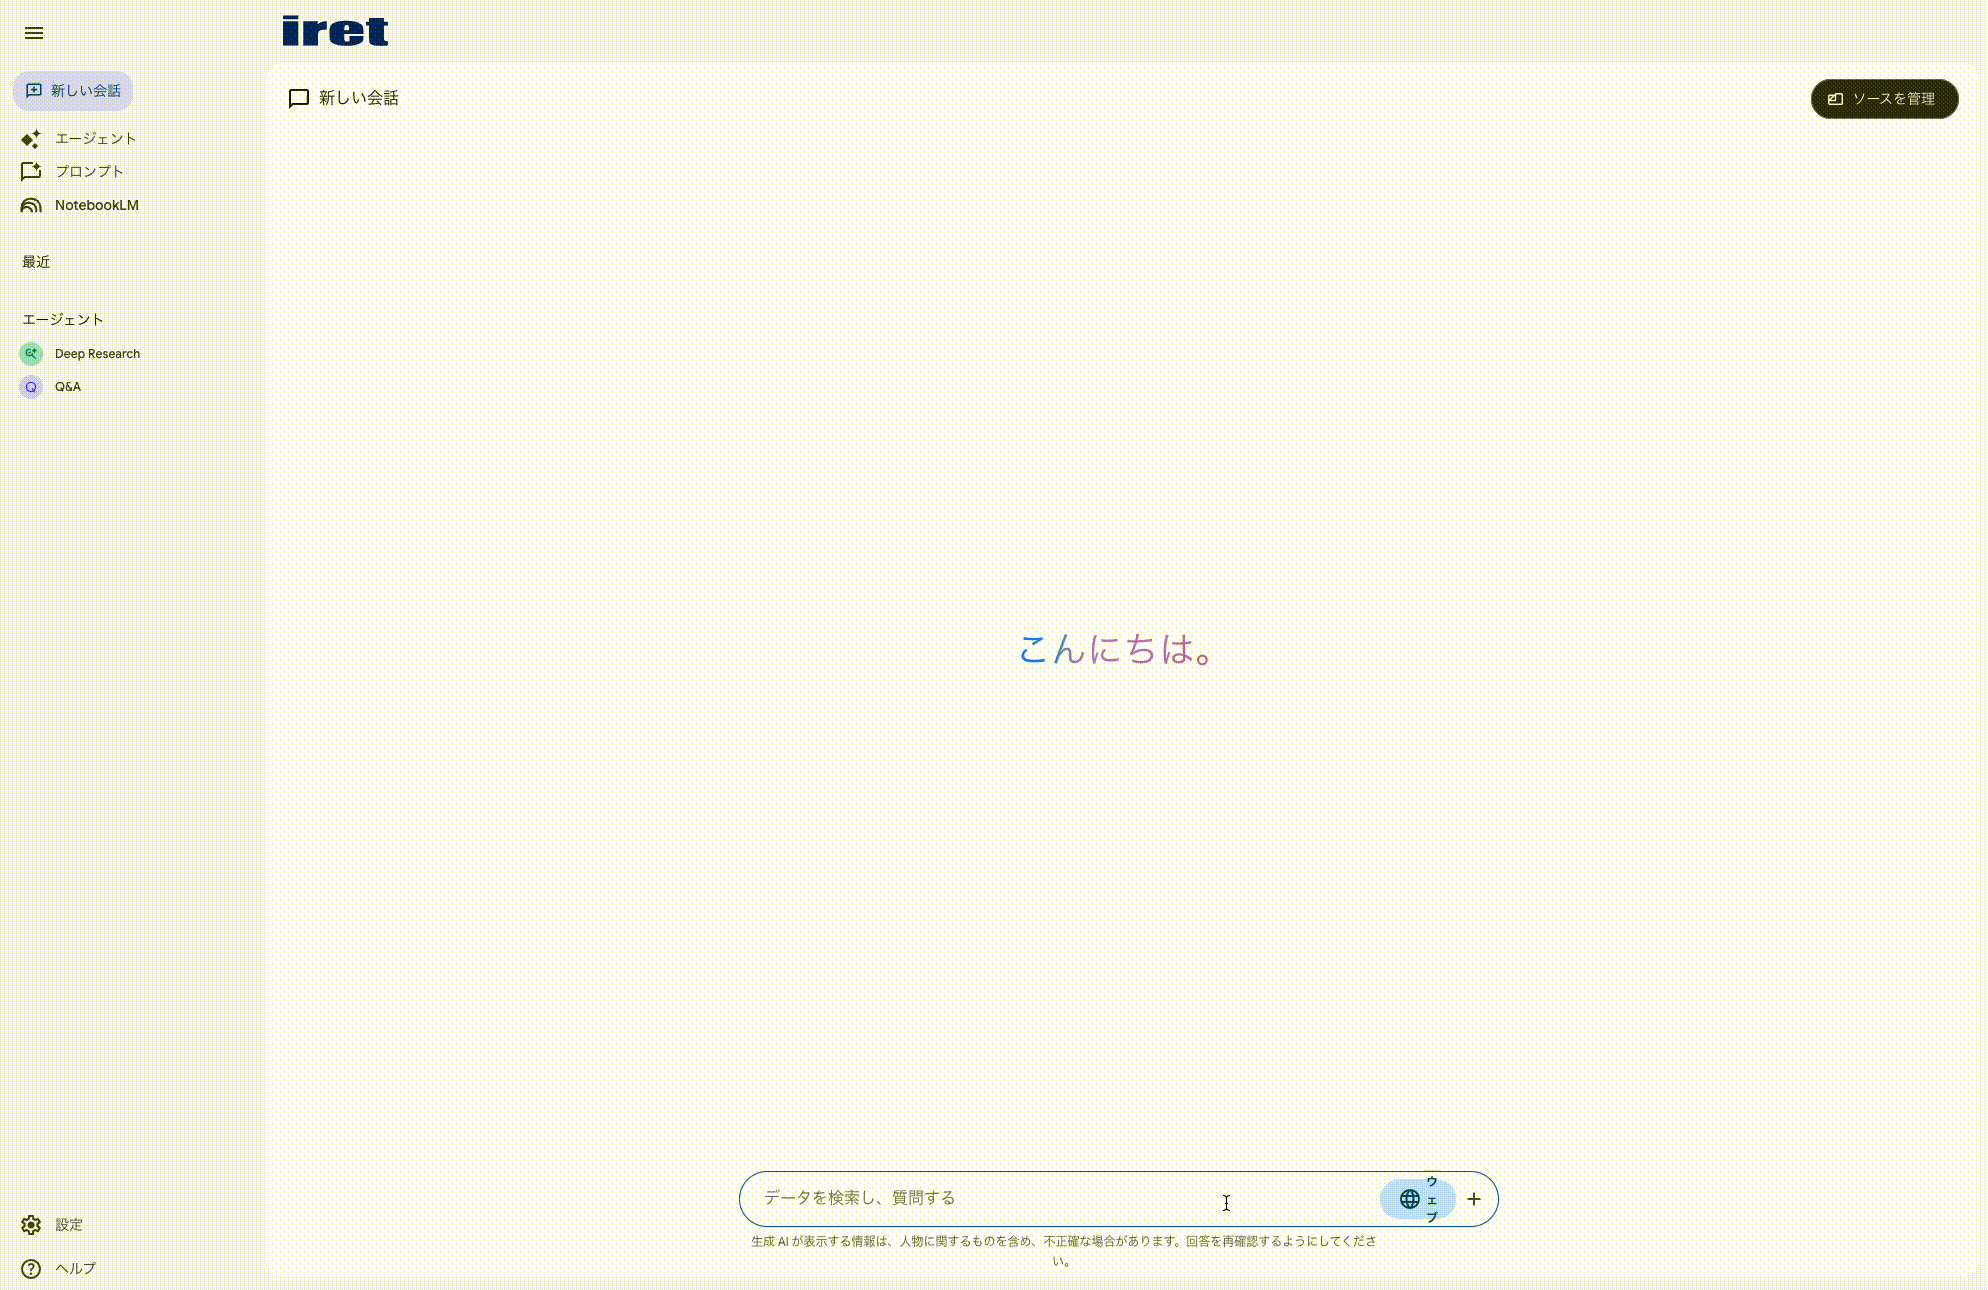Click the こんにちは。 greeting text
This screenshot has width=1988, height=1290.
click(1117, 649)
